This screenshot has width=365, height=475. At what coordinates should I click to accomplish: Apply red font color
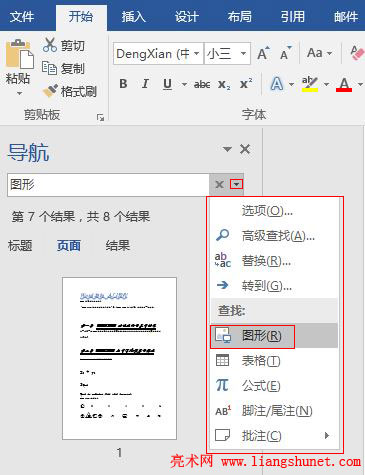point(344,84)
